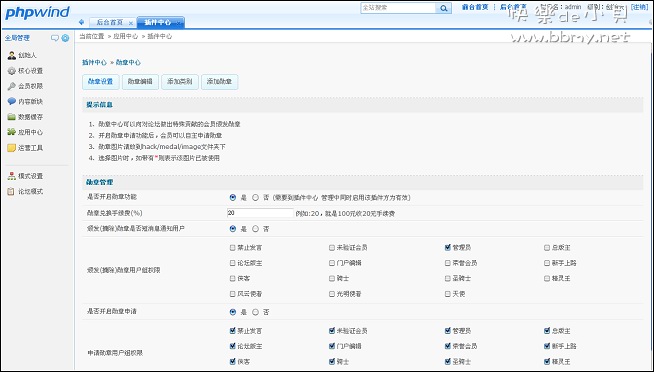Open 创始人 in the sidebar

point(23,55)
